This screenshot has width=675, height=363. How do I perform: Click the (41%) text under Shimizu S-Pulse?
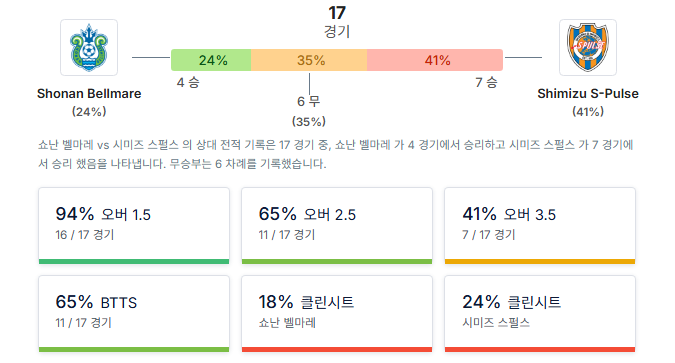tap(588, 112)
